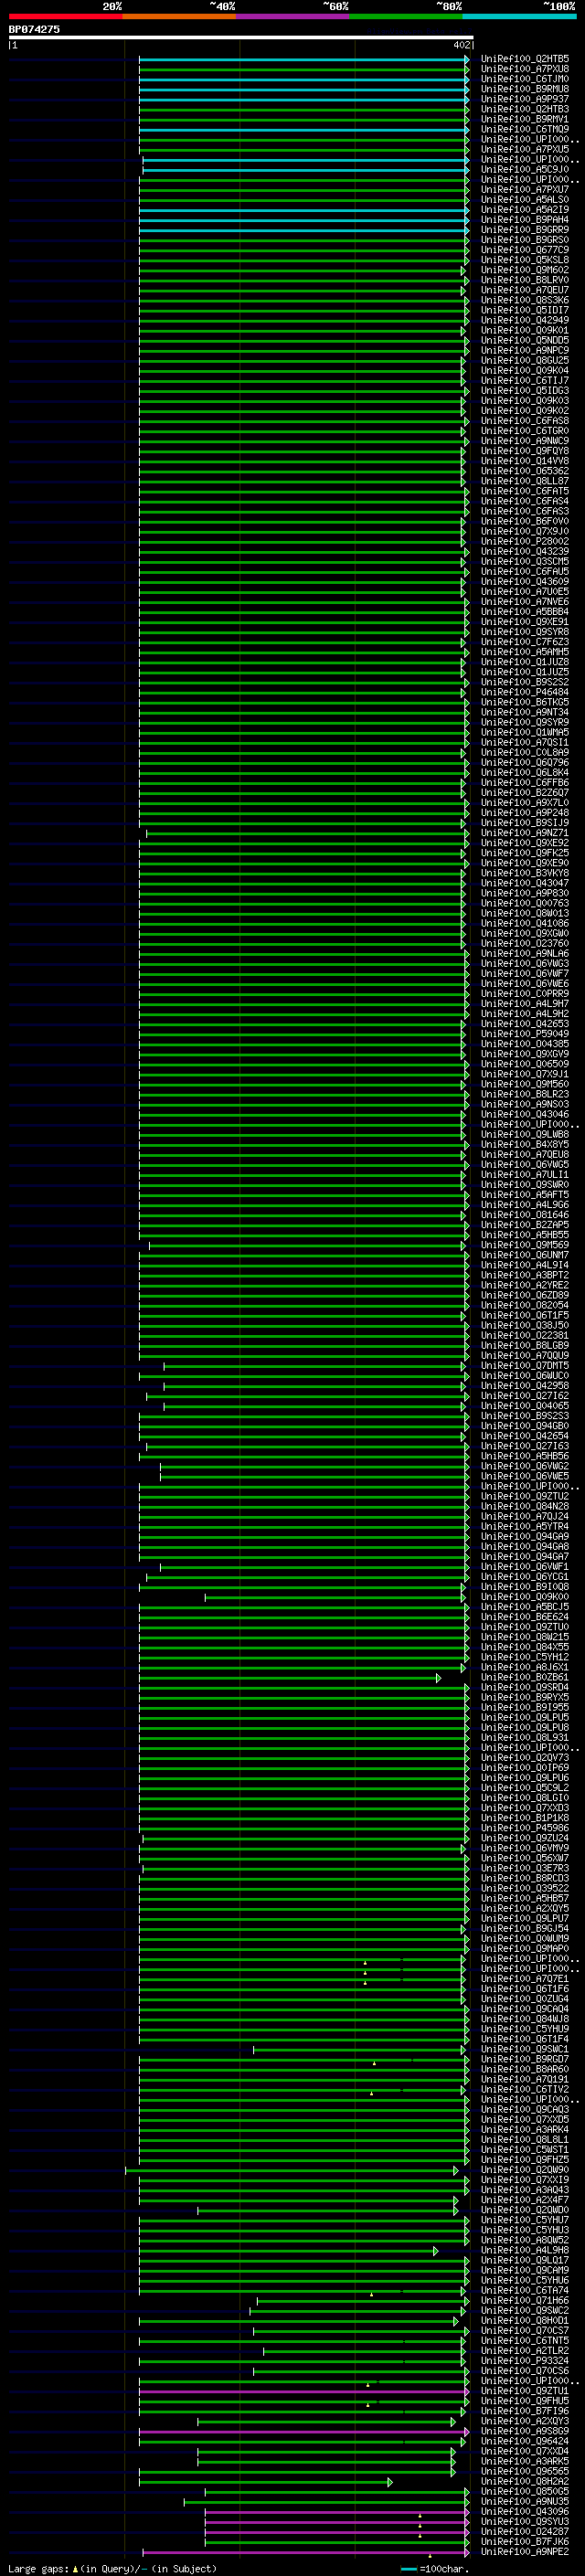Open hit UniRef100_A9P937
The width and height of the screenshot is (585, 2576).
click(525, 99)
